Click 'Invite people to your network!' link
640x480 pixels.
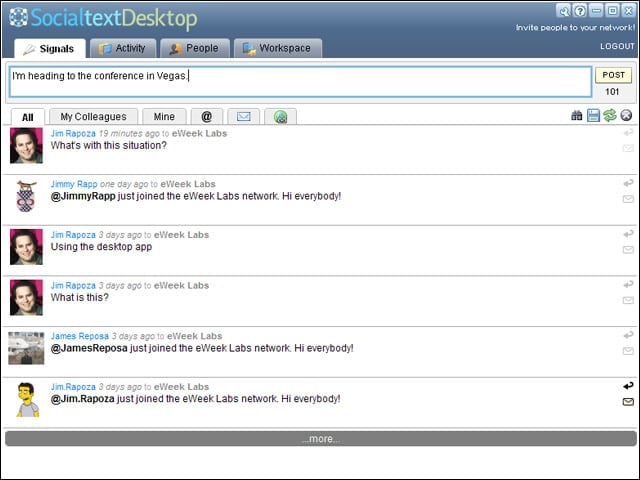pos(575,28)
